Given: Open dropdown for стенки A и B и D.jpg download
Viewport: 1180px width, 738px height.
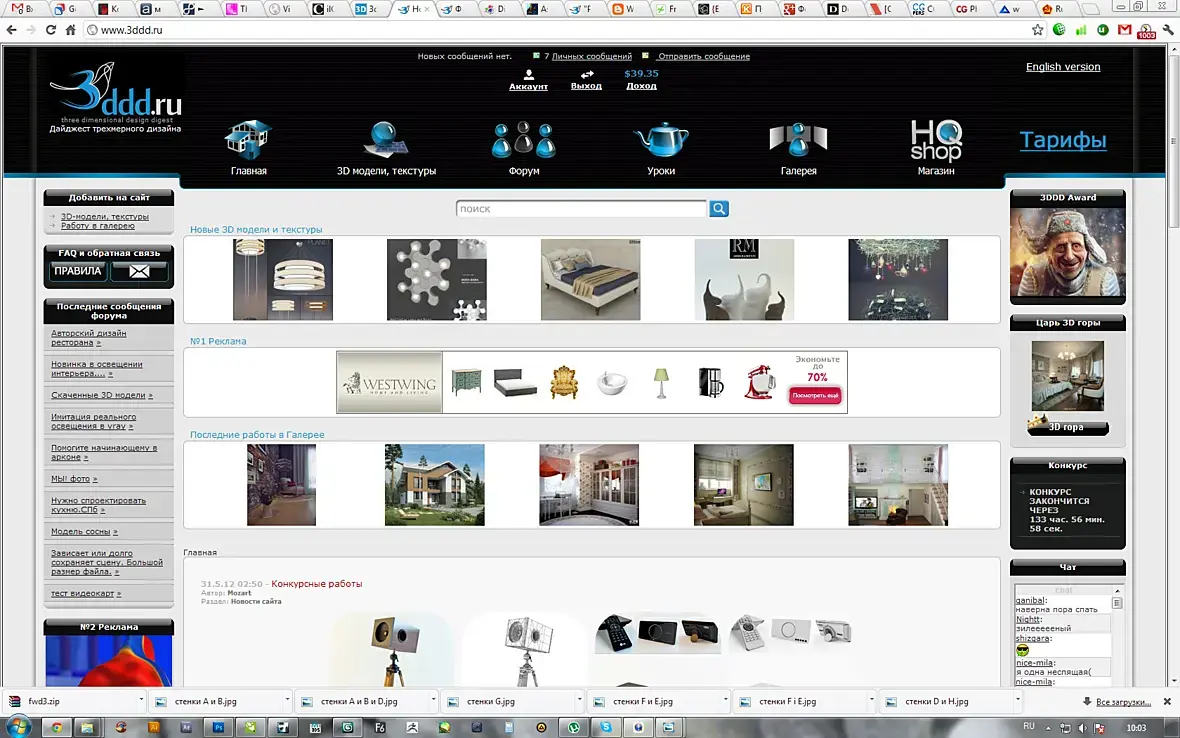Looking at the screenshot, I should (433, 700).
